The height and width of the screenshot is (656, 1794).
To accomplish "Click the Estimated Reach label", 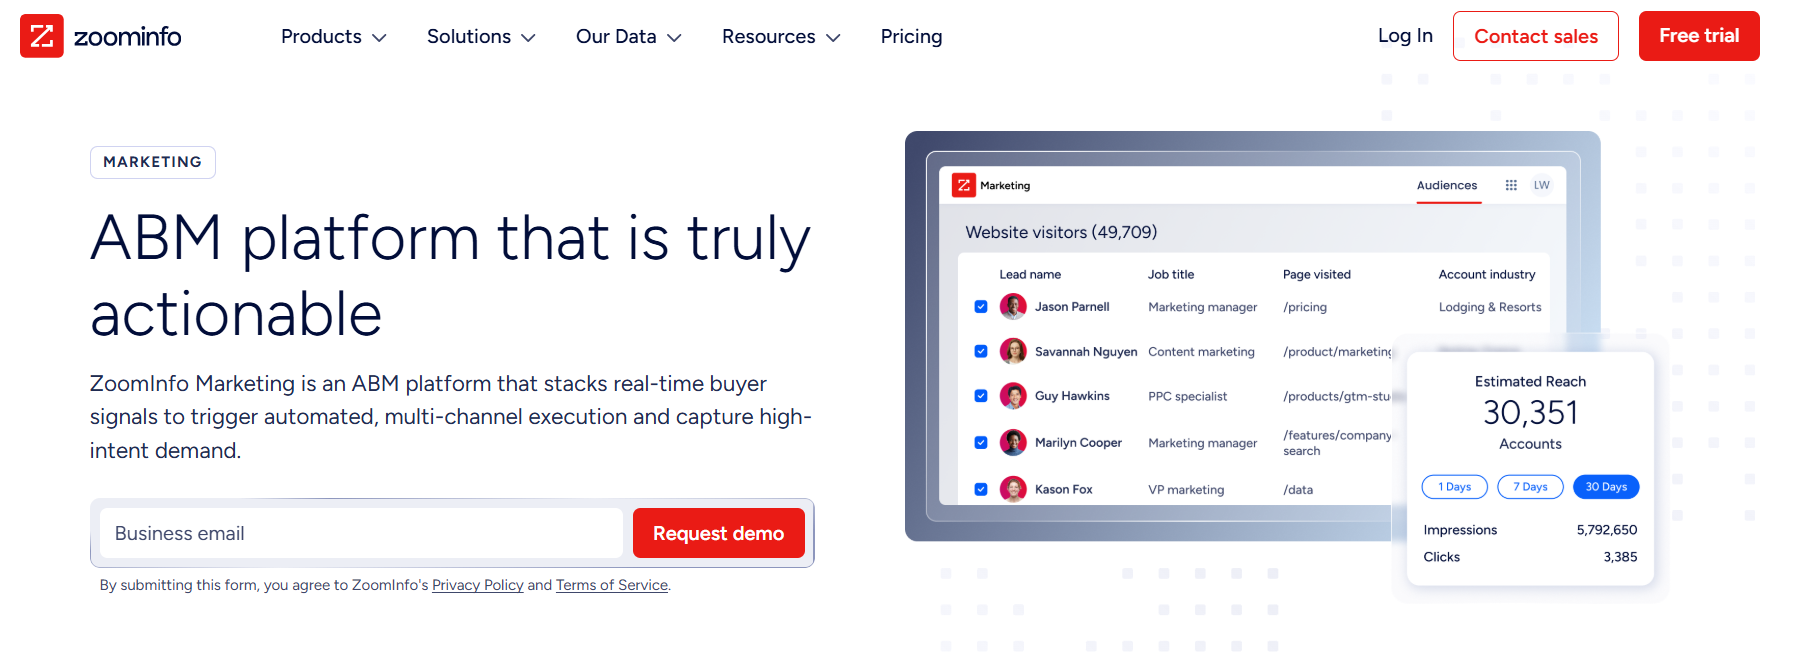I will [x=1530, y=381].
